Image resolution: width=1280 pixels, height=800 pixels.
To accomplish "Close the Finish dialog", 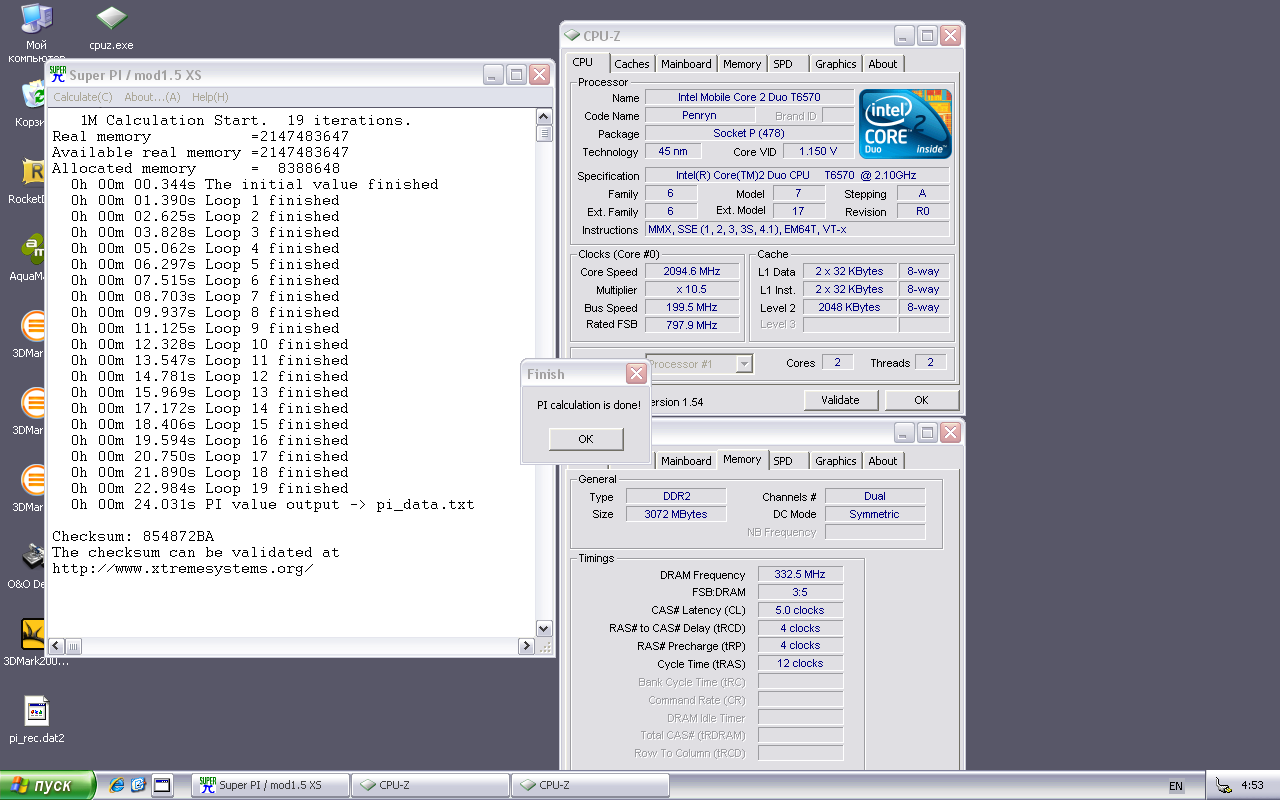I will pos(636,374).
